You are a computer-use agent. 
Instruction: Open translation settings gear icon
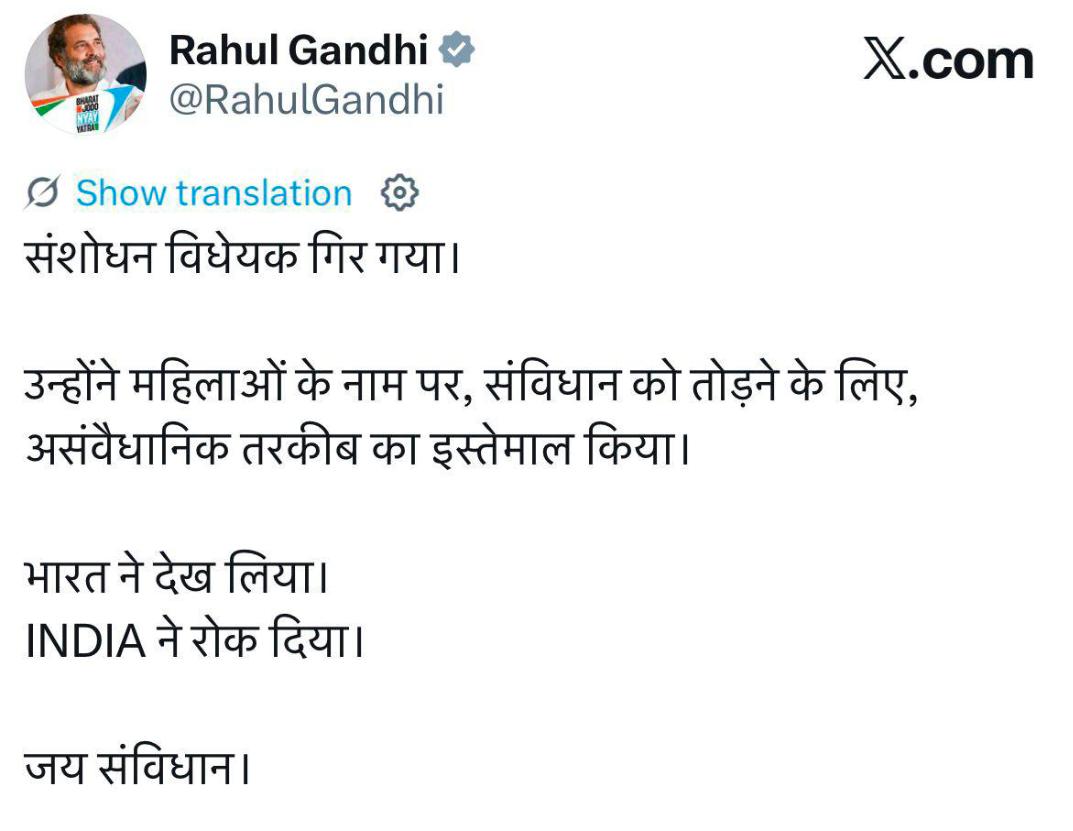pyautogui.click(x=400, y=193)
